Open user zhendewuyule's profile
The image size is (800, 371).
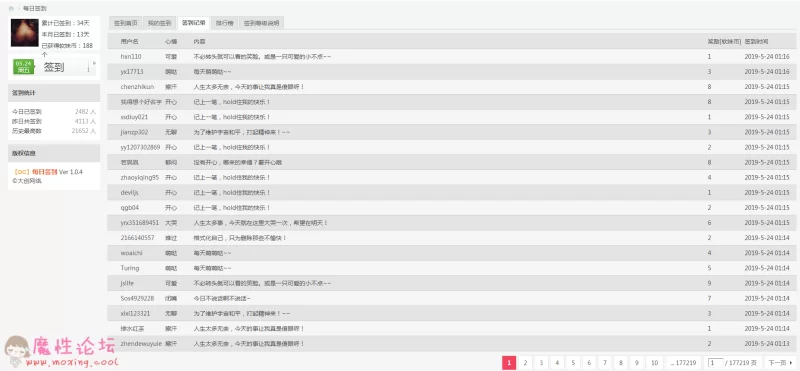point(141,344)
